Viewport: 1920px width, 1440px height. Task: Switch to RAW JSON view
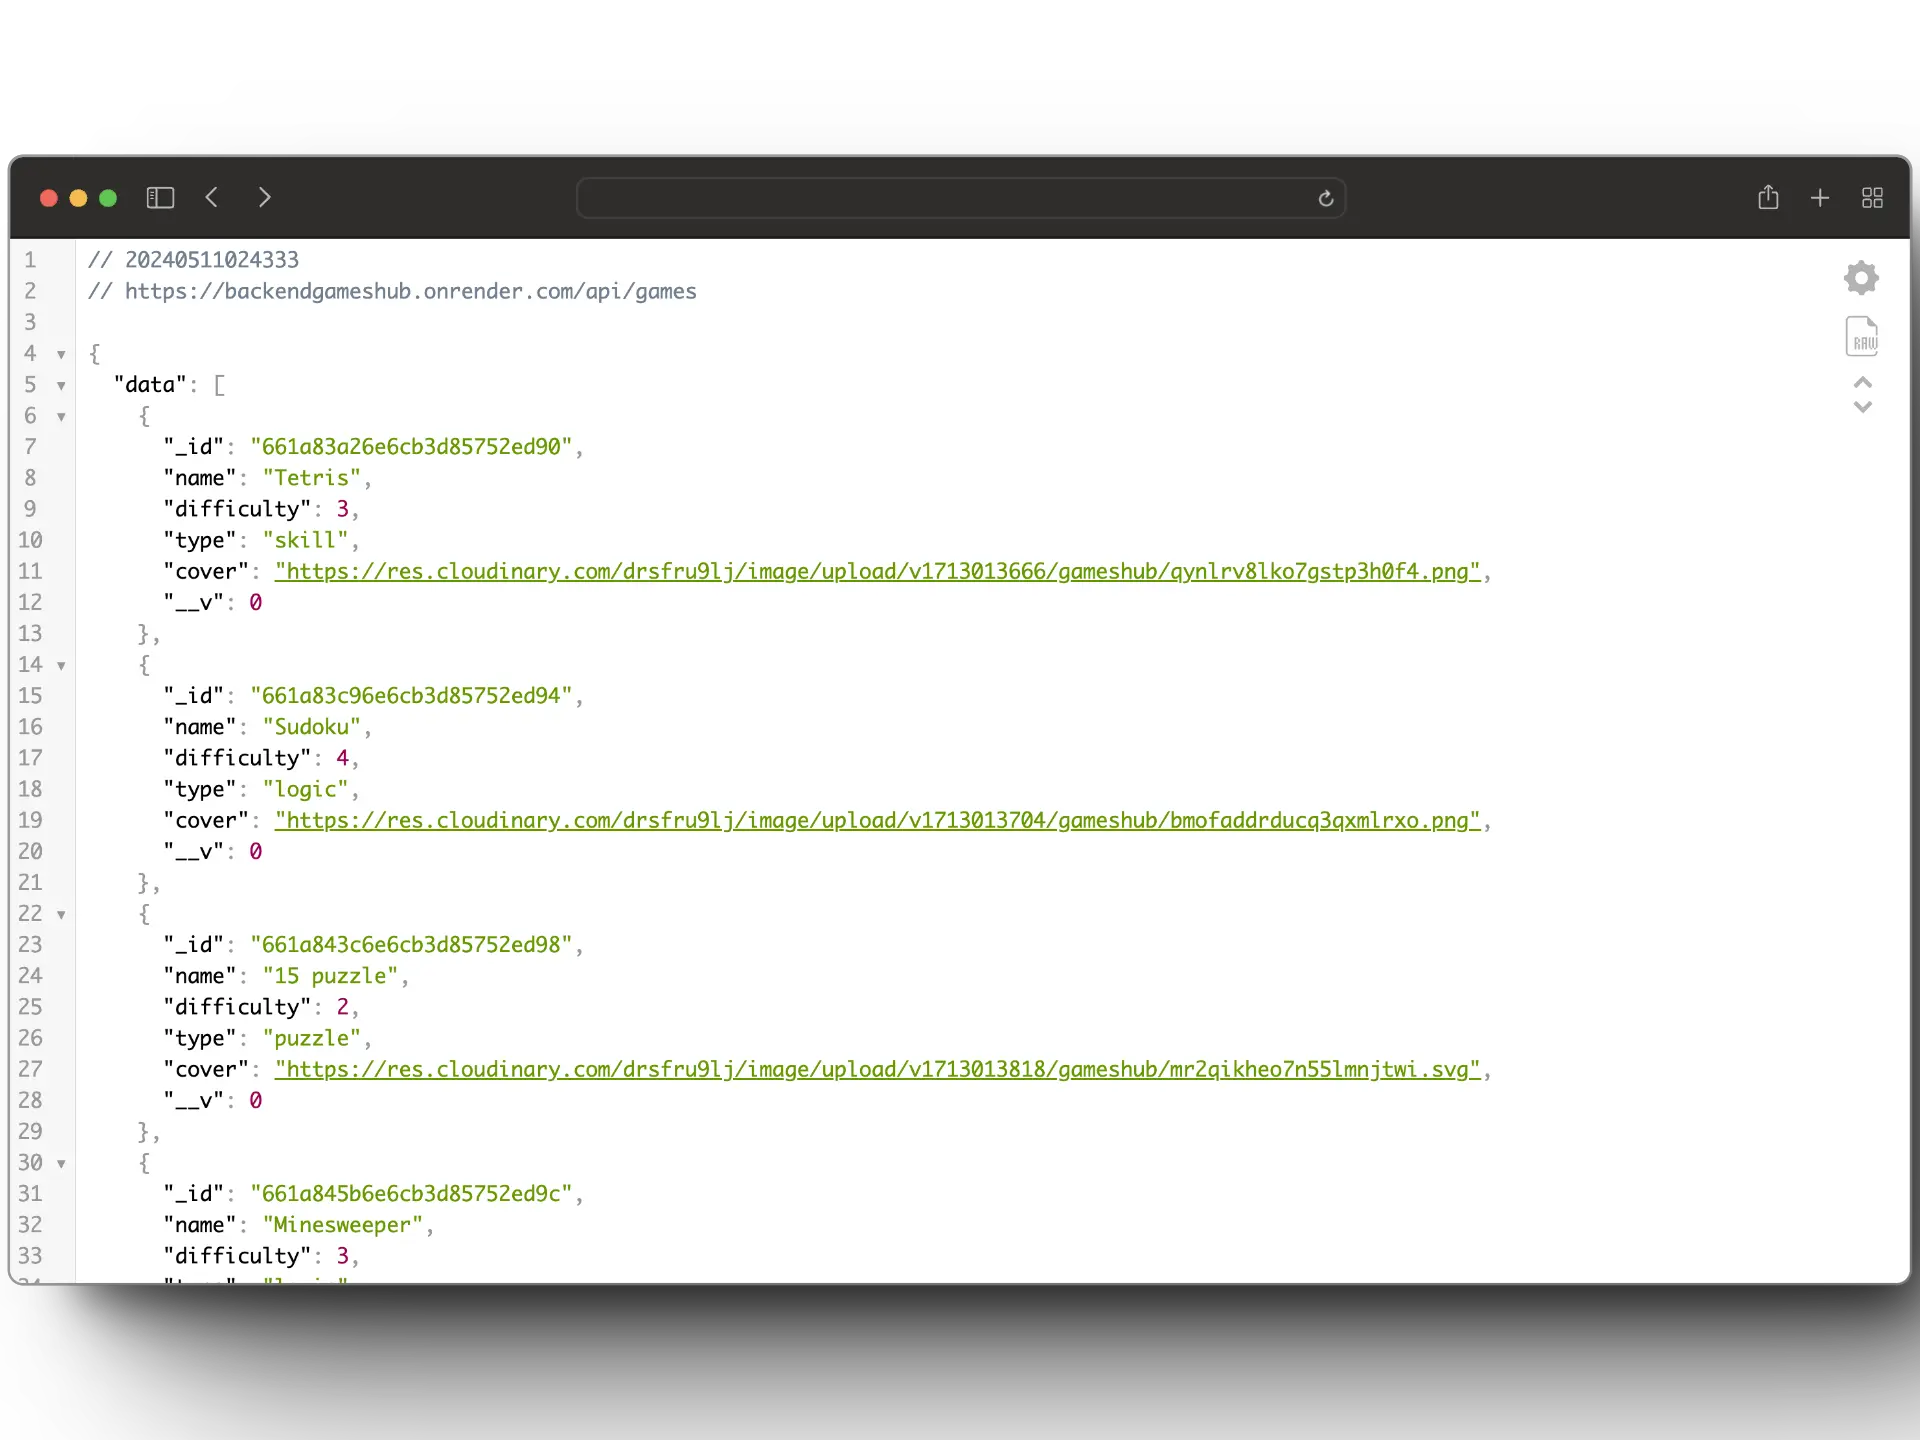[x=1861, y=336]
